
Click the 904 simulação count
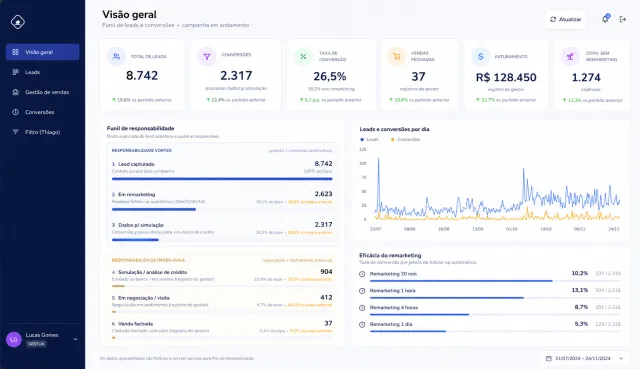[x=326, y=272]
